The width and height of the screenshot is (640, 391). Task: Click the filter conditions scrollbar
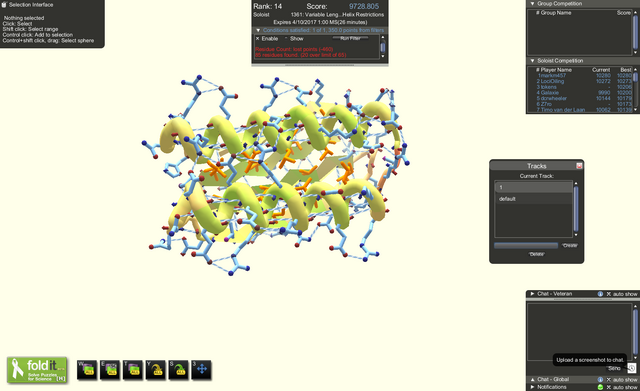pos(383,47)
